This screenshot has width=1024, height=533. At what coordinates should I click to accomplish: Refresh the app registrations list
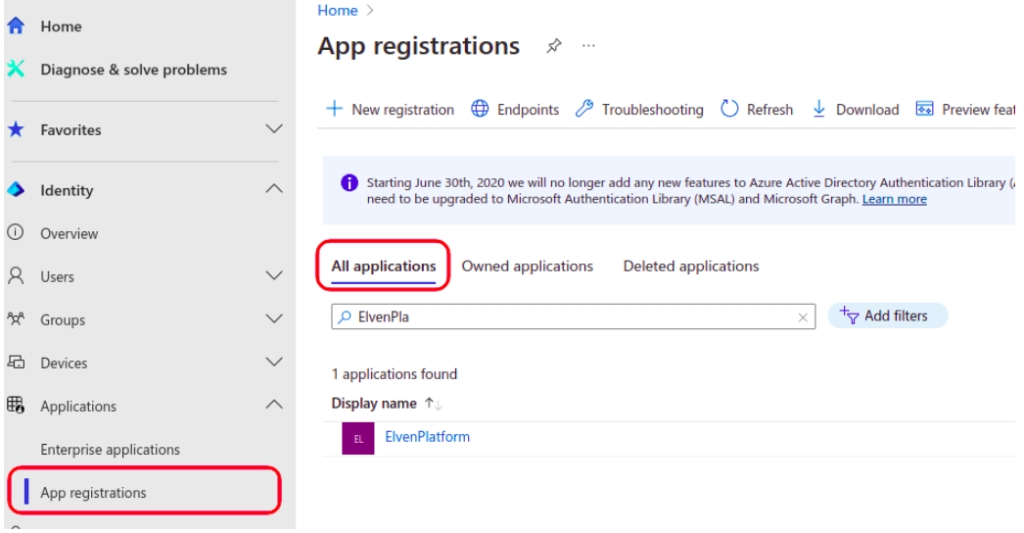point(757,110)
